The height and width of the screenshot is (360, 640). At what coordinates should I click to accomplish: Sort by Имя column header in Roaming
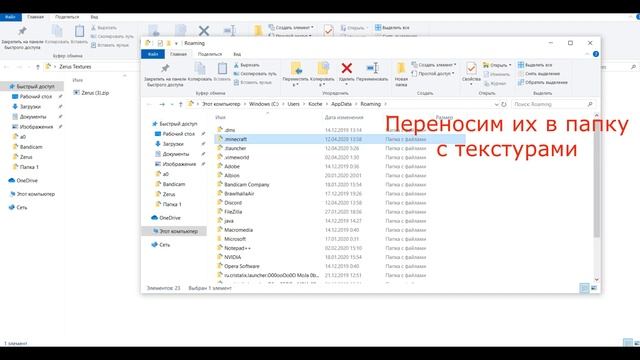click(220, 118)
